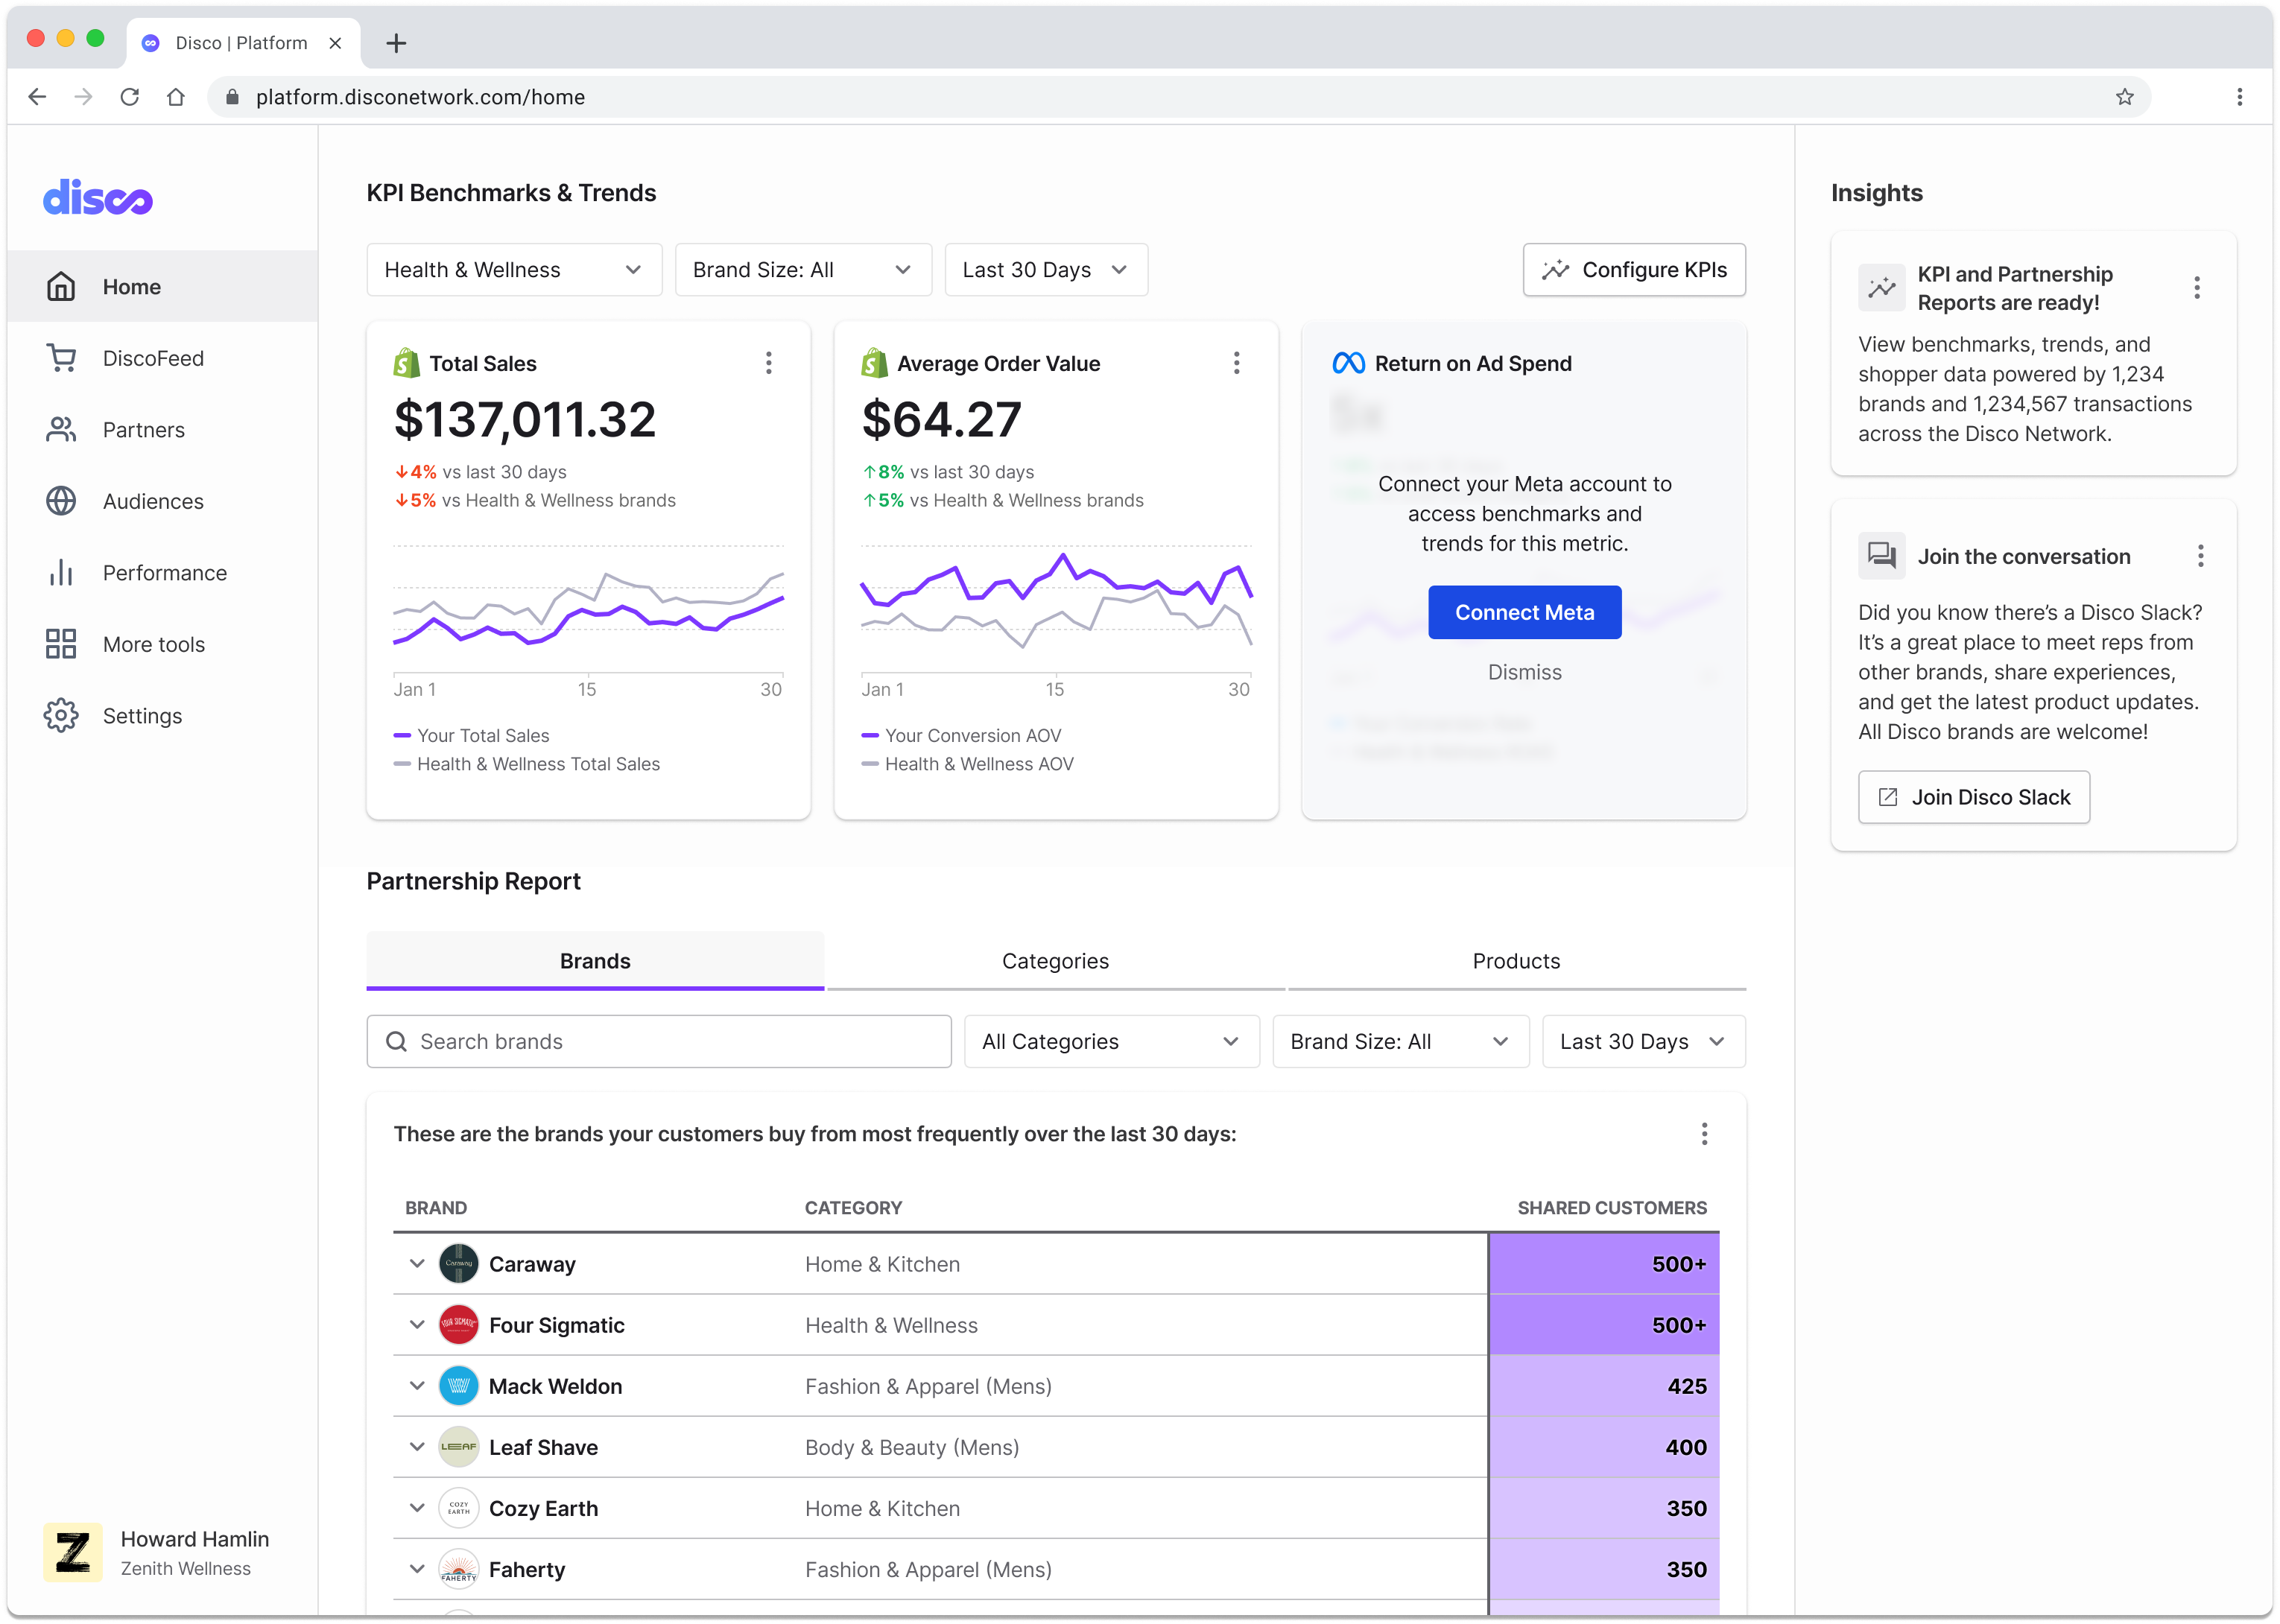This screenshot has height=1624, width=2280.
Task: Click the Four Sigmatic brand logo
Action: click(459, 1324)
